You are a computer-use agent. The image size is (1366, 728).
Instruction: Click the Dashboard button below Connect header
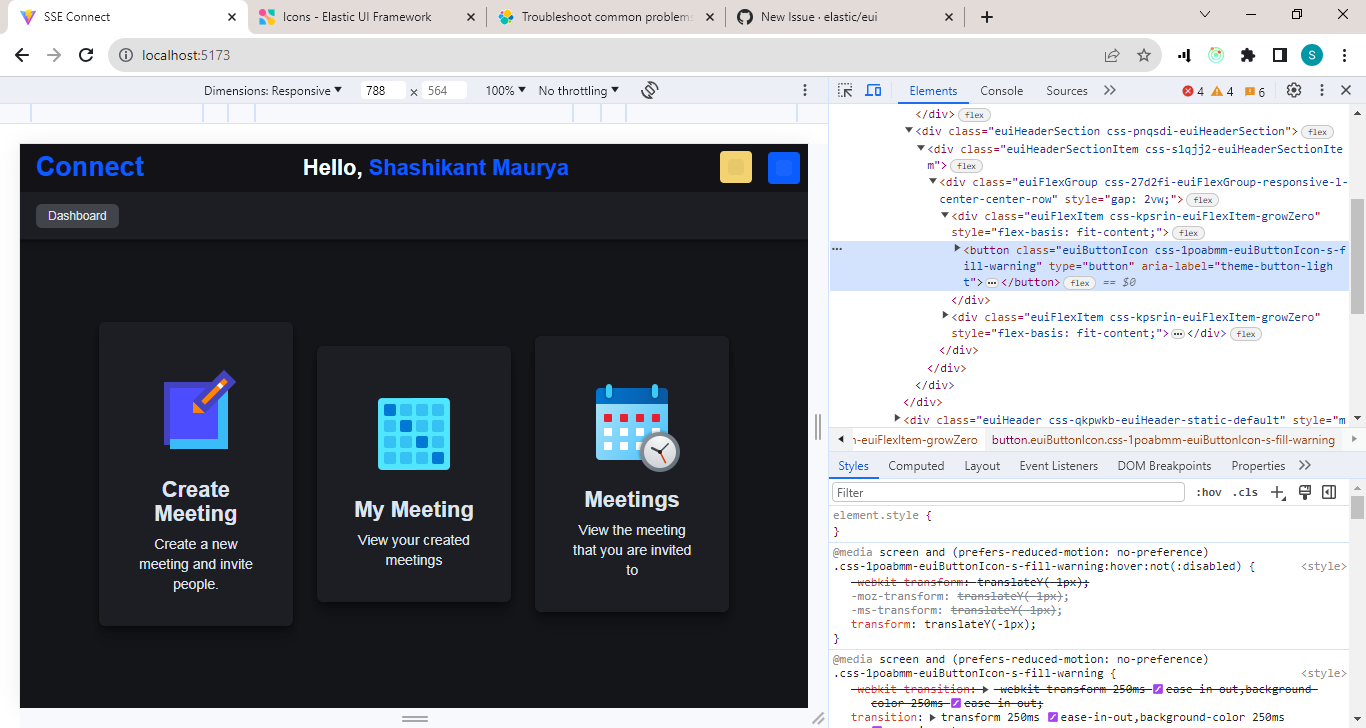click(x=77, y=215)
